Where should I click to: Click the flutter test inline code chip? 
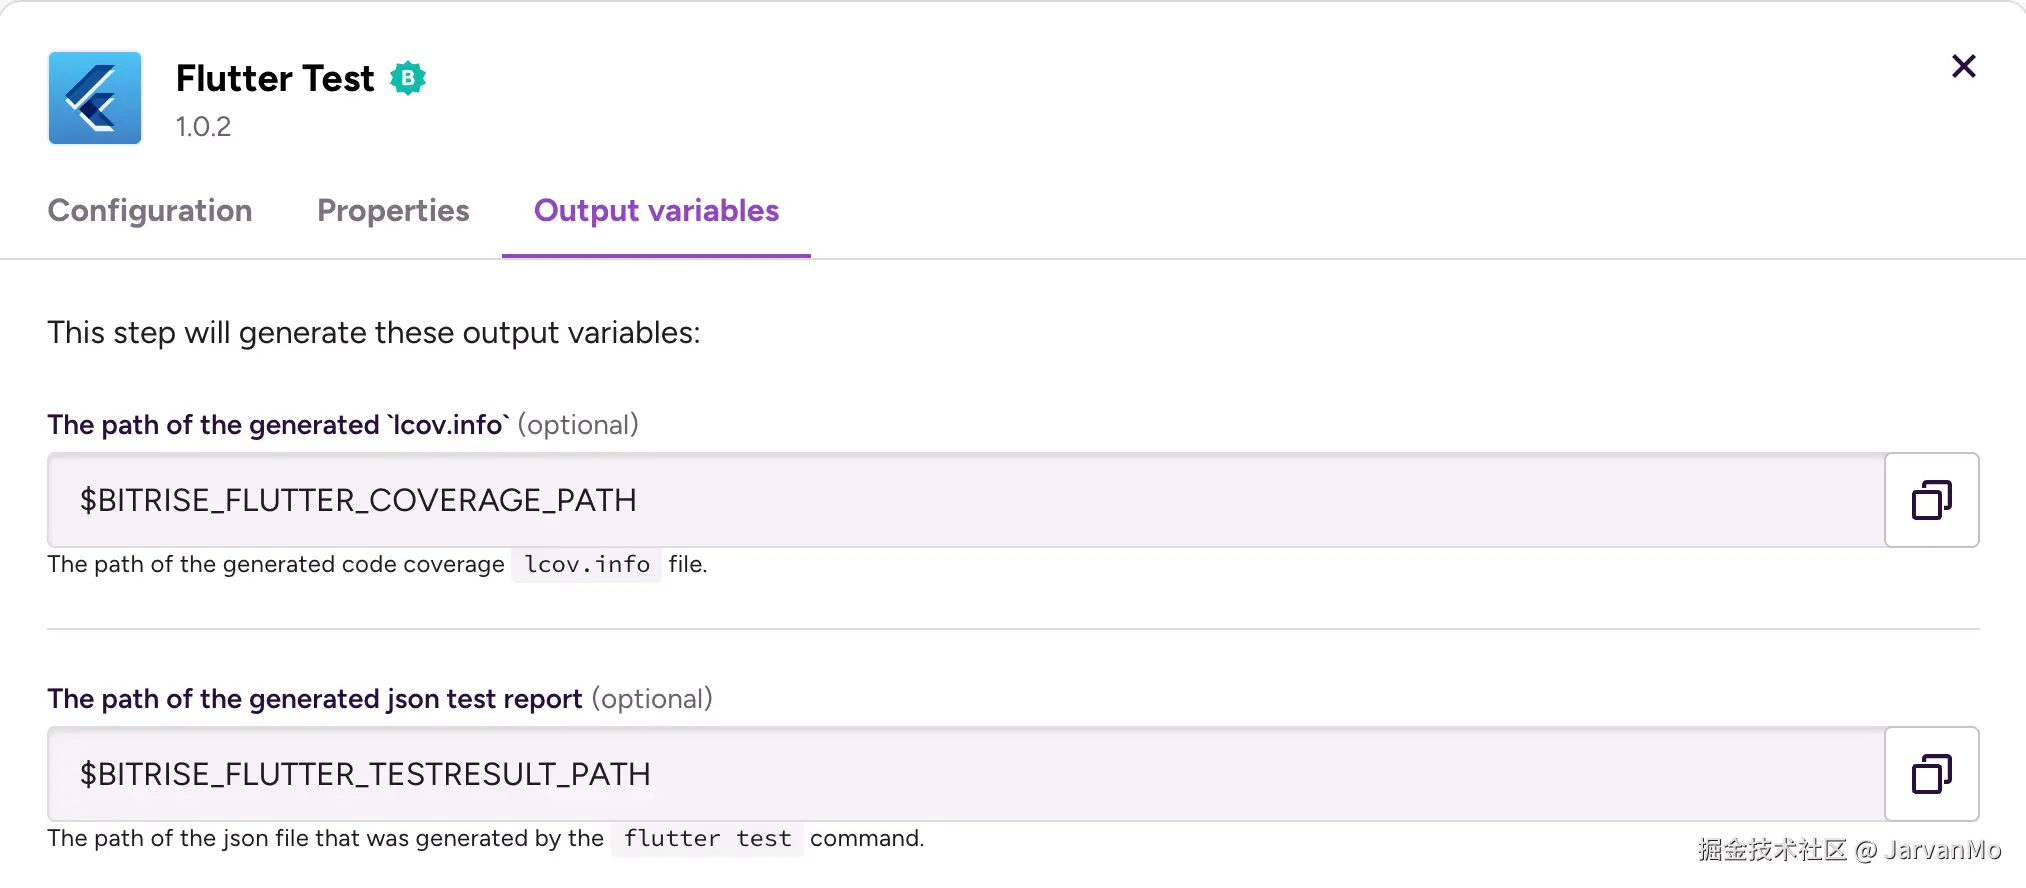(707, 839)
